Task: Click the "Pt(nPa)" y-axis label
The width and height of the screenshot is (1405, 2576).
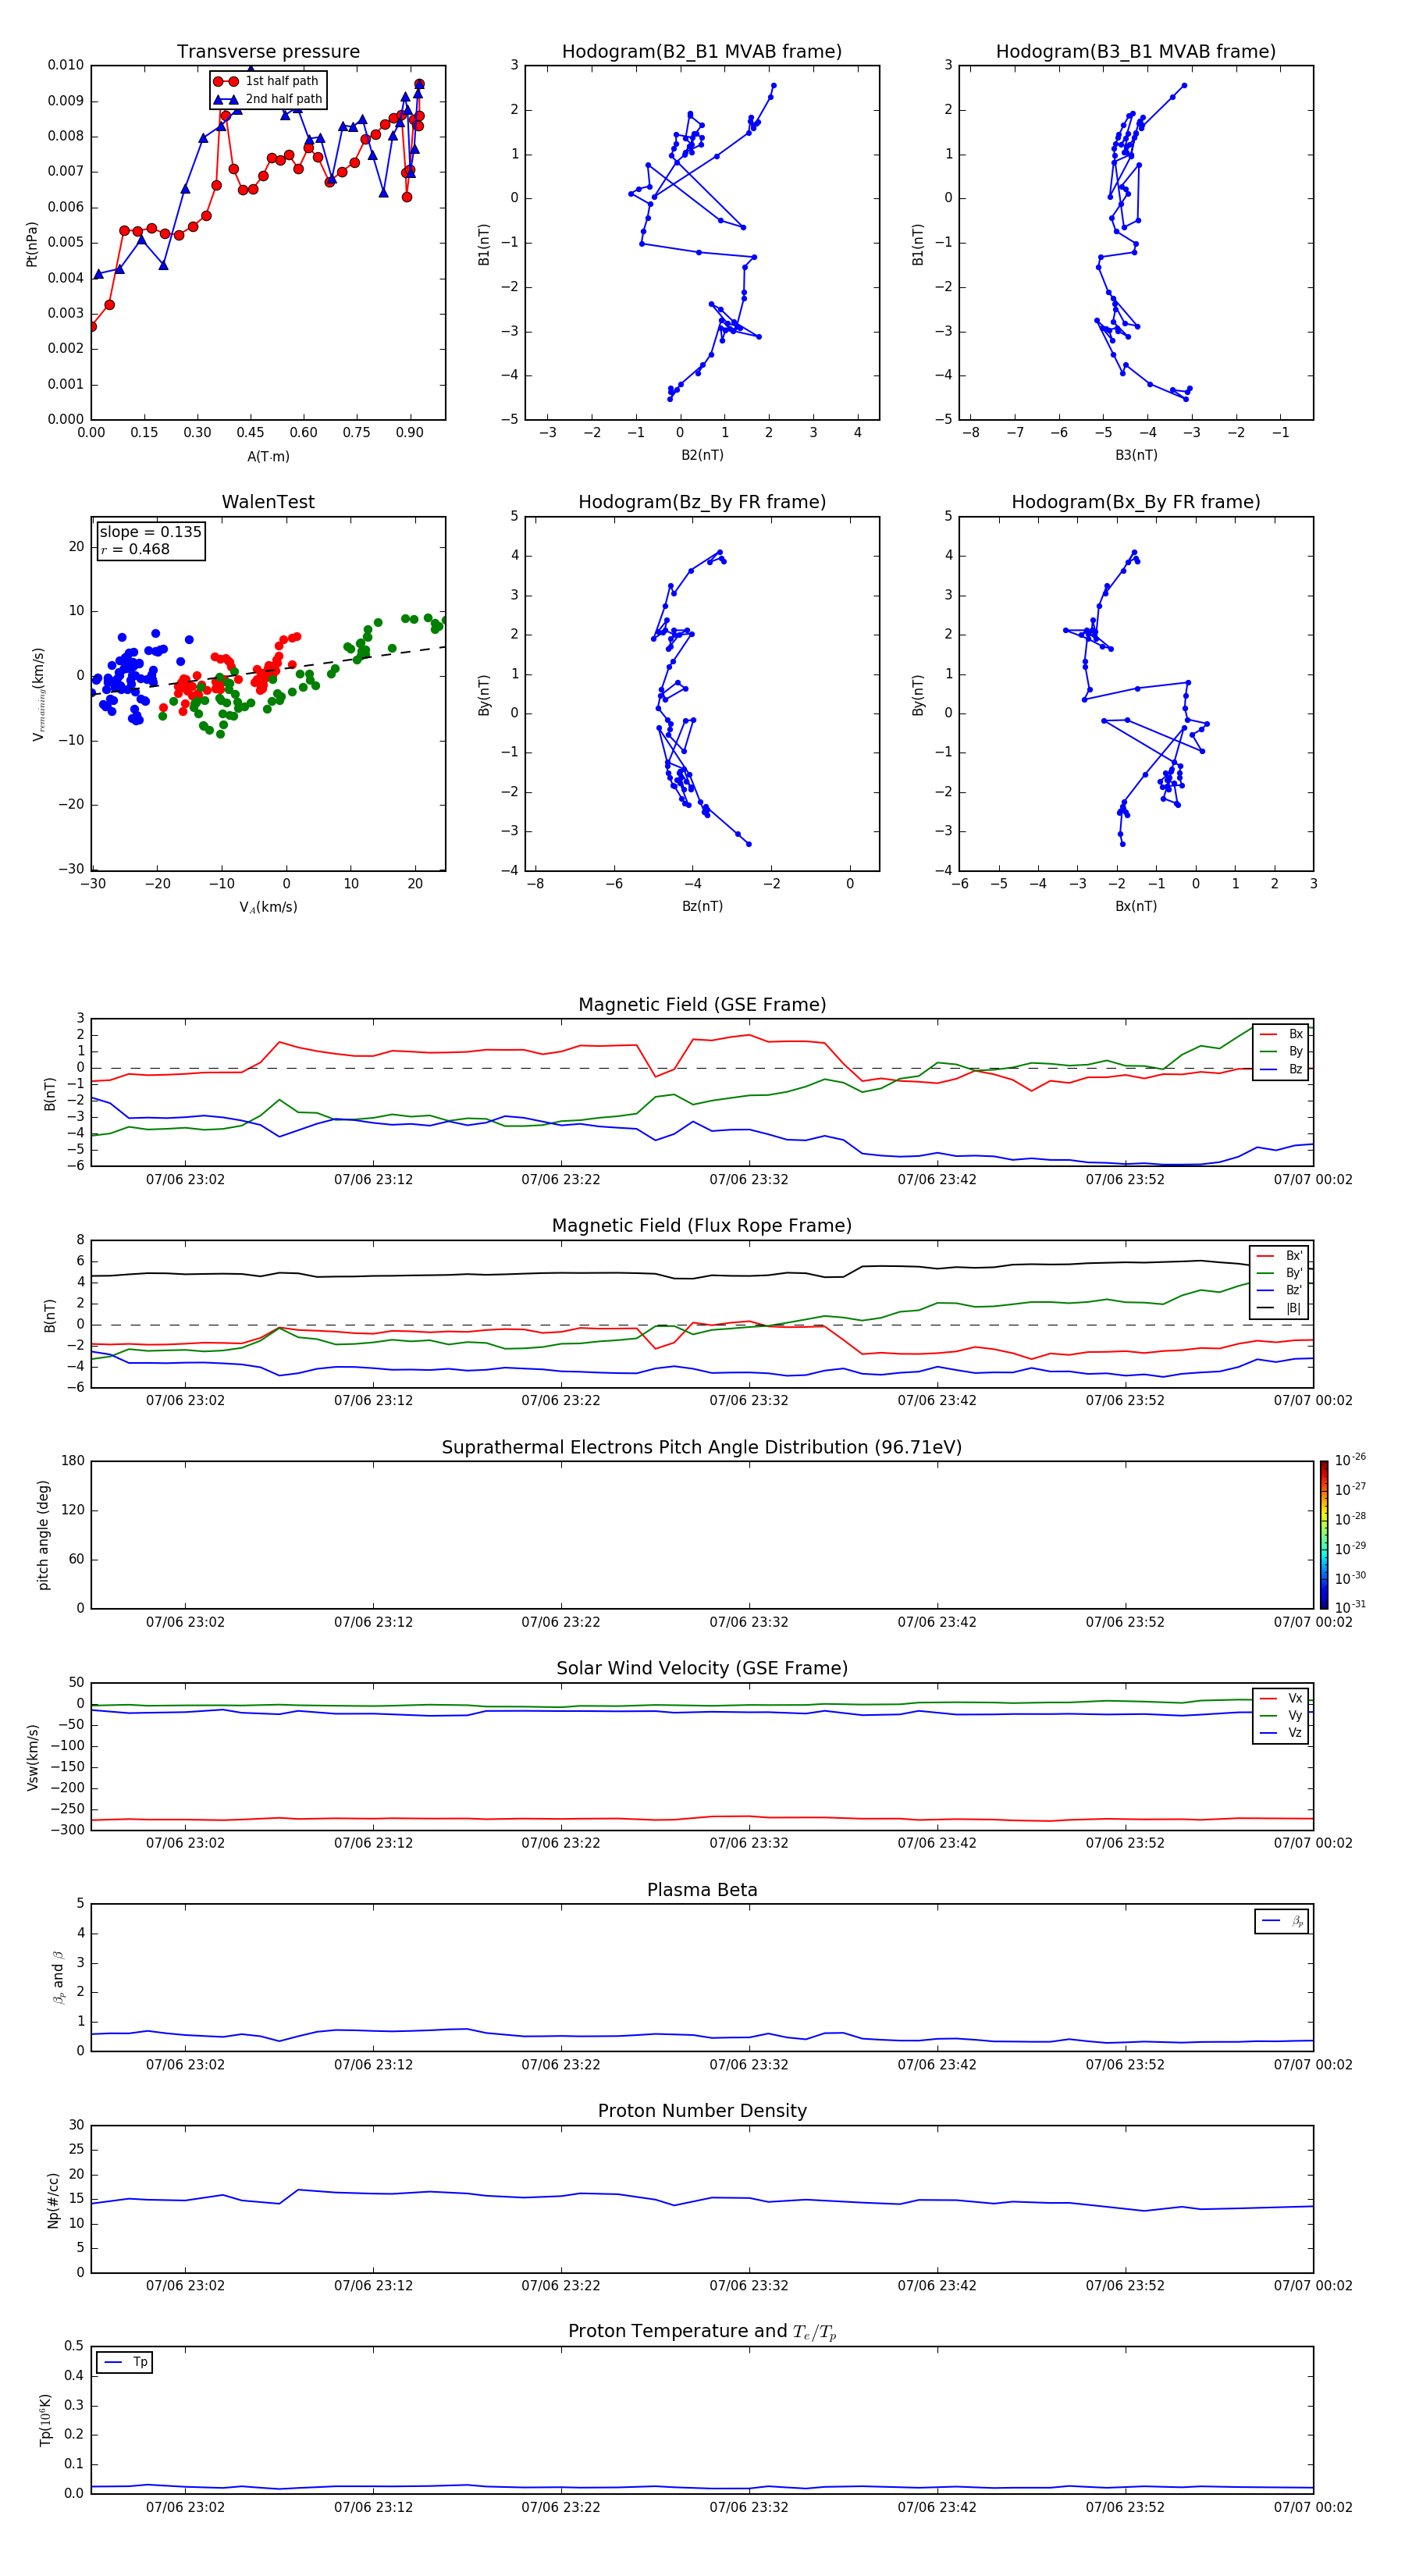Action: [x=31, y=244]
